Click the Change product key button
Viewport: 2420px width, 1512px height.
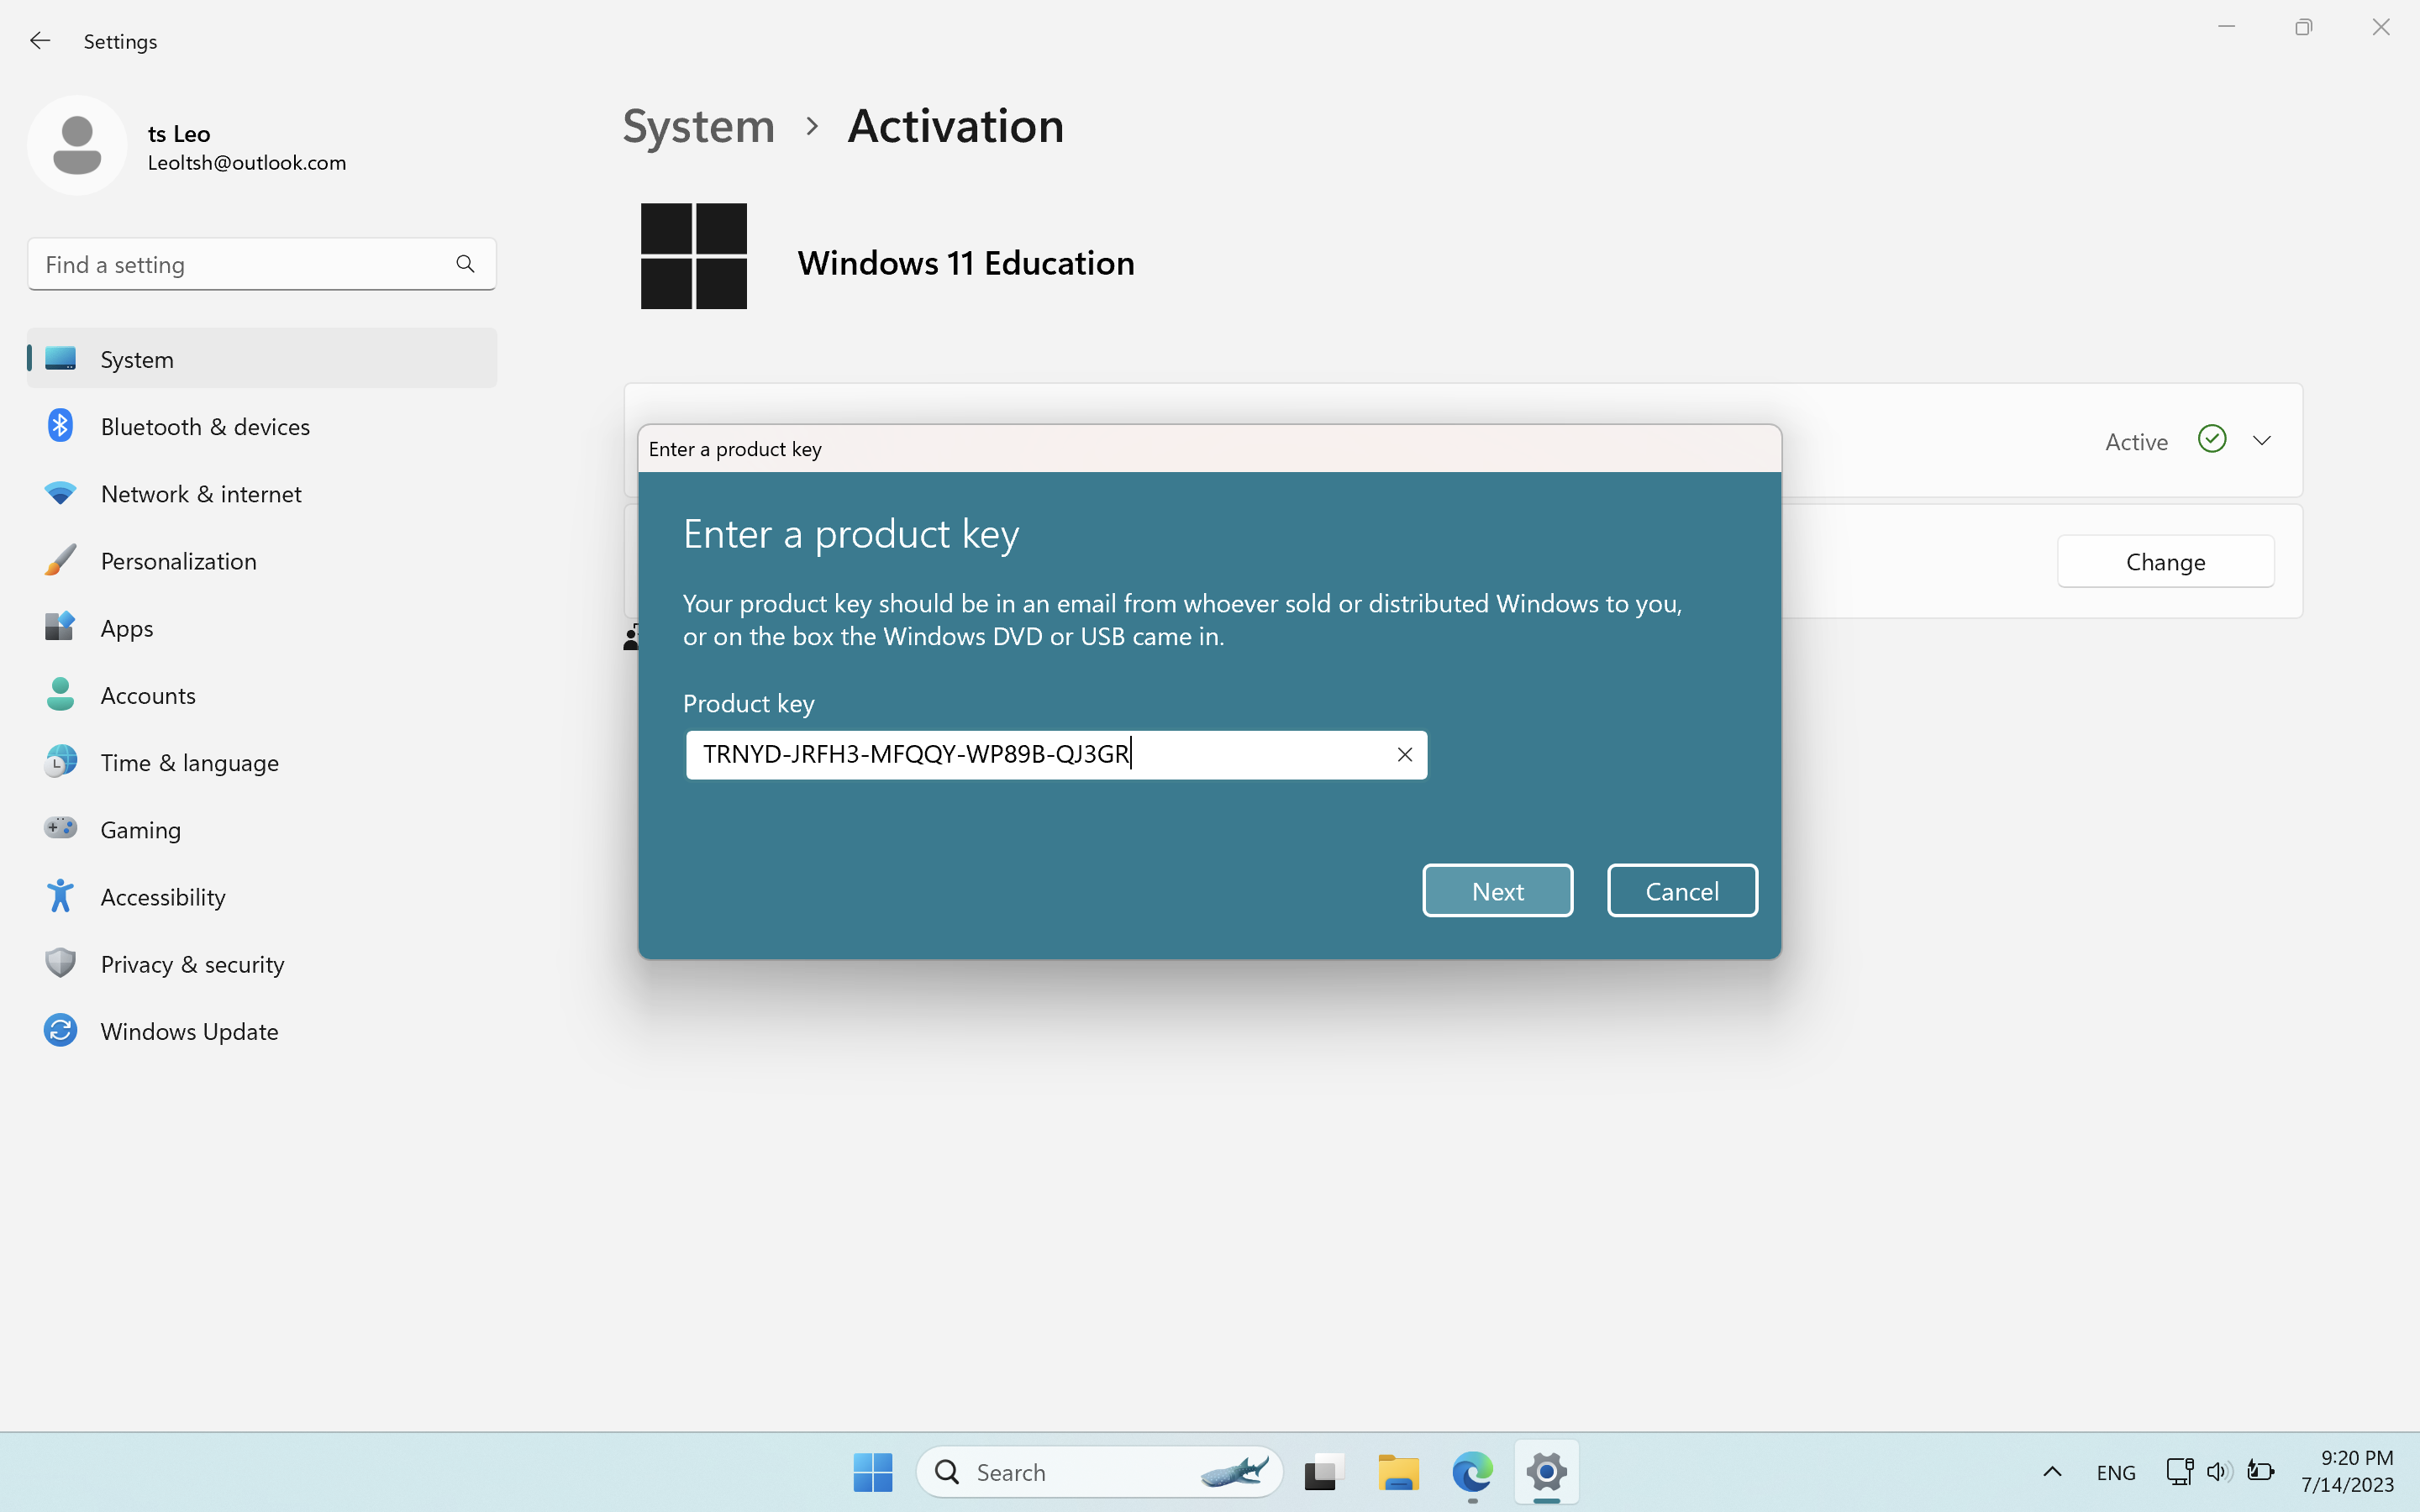point(2165,562)
